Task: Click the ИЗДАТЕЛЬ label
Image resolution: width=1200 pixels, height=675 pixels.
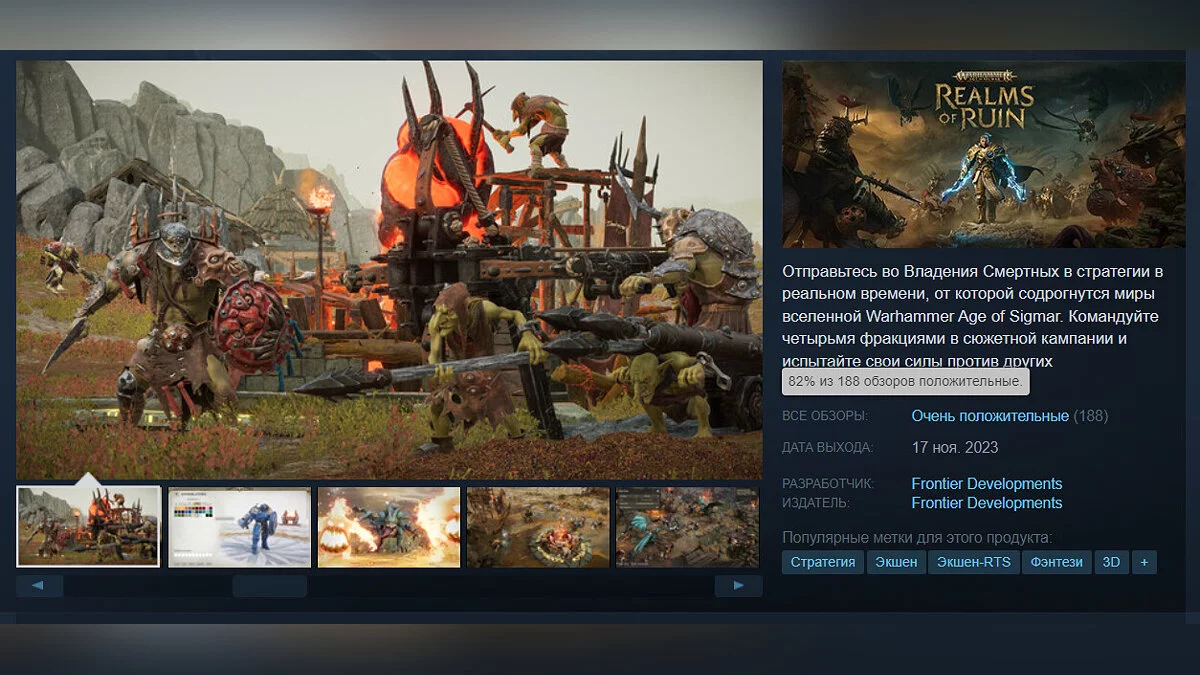Action: (816, 503)
